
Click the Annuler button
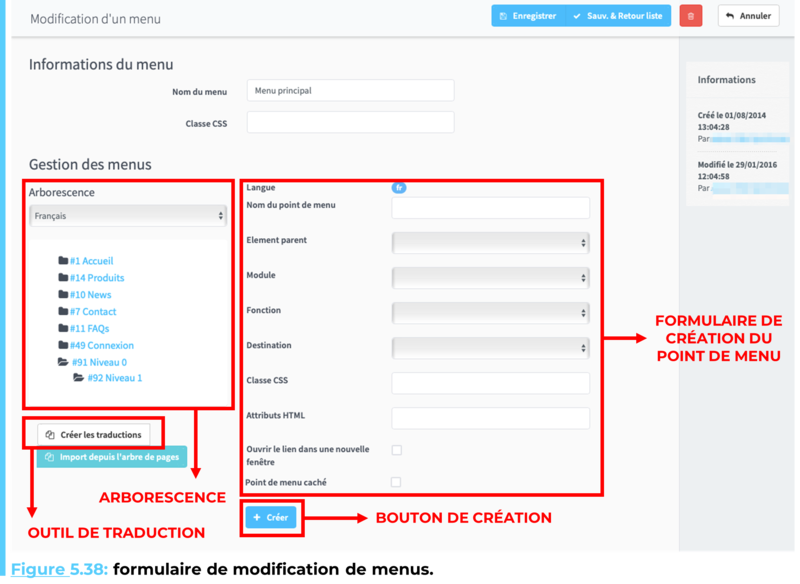click(748, 16)
